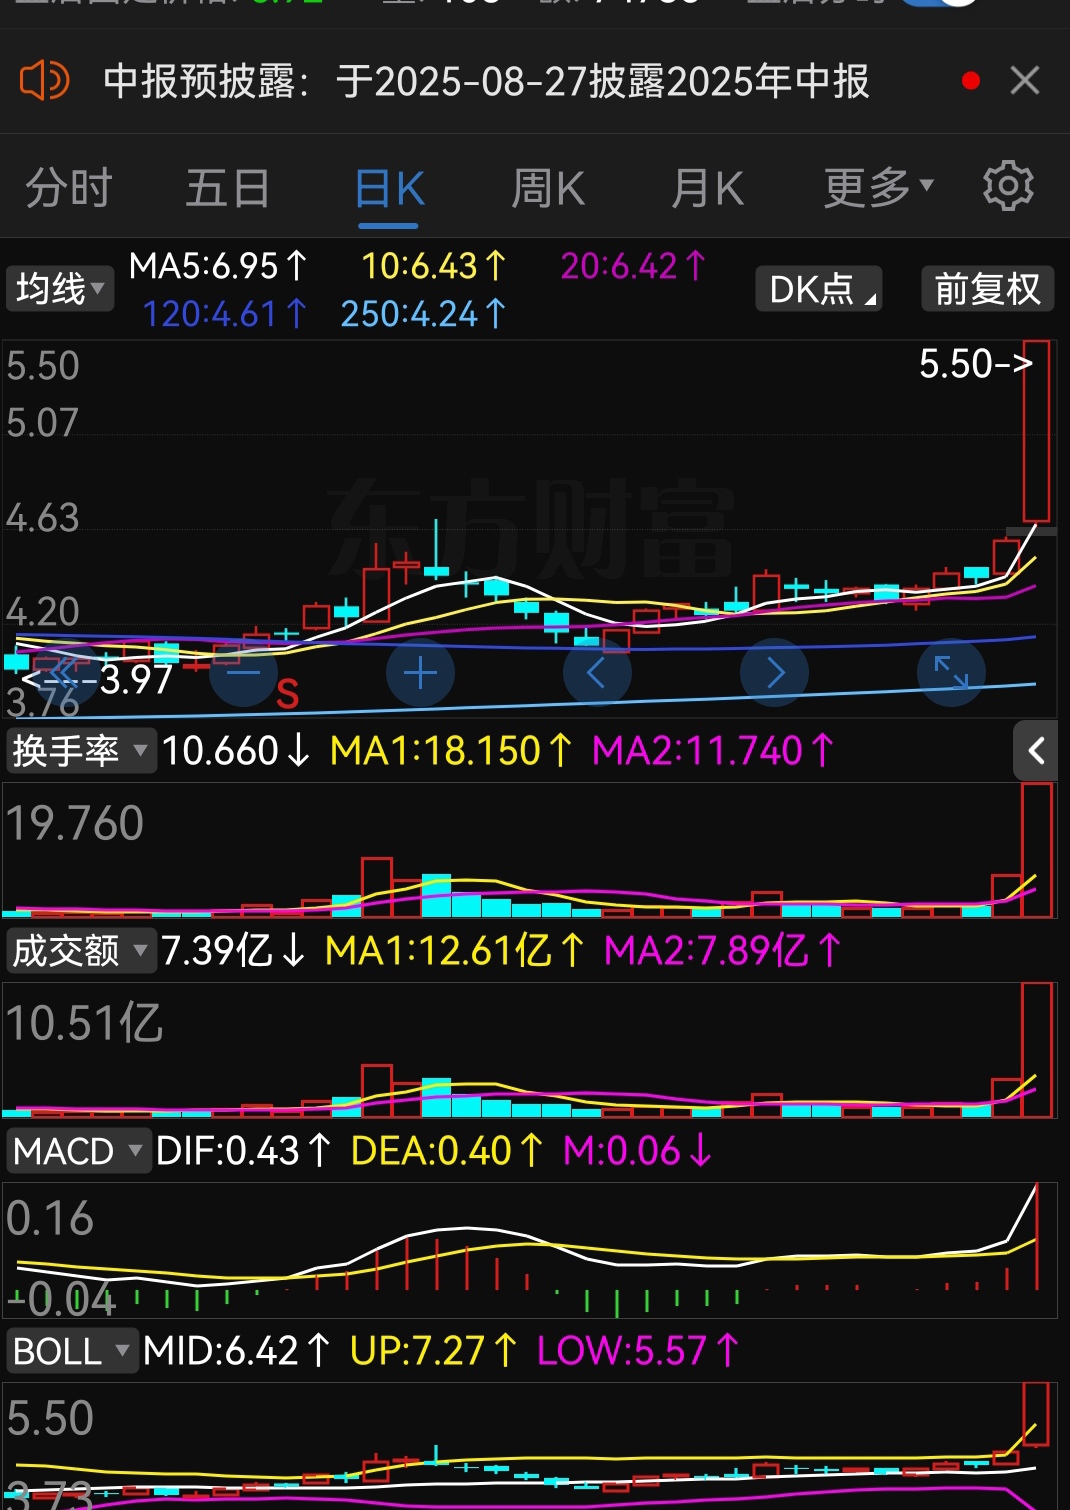This screenshot has width=1070, height=1510.
Task: Move chart left with arrow button
Action: 597,673
